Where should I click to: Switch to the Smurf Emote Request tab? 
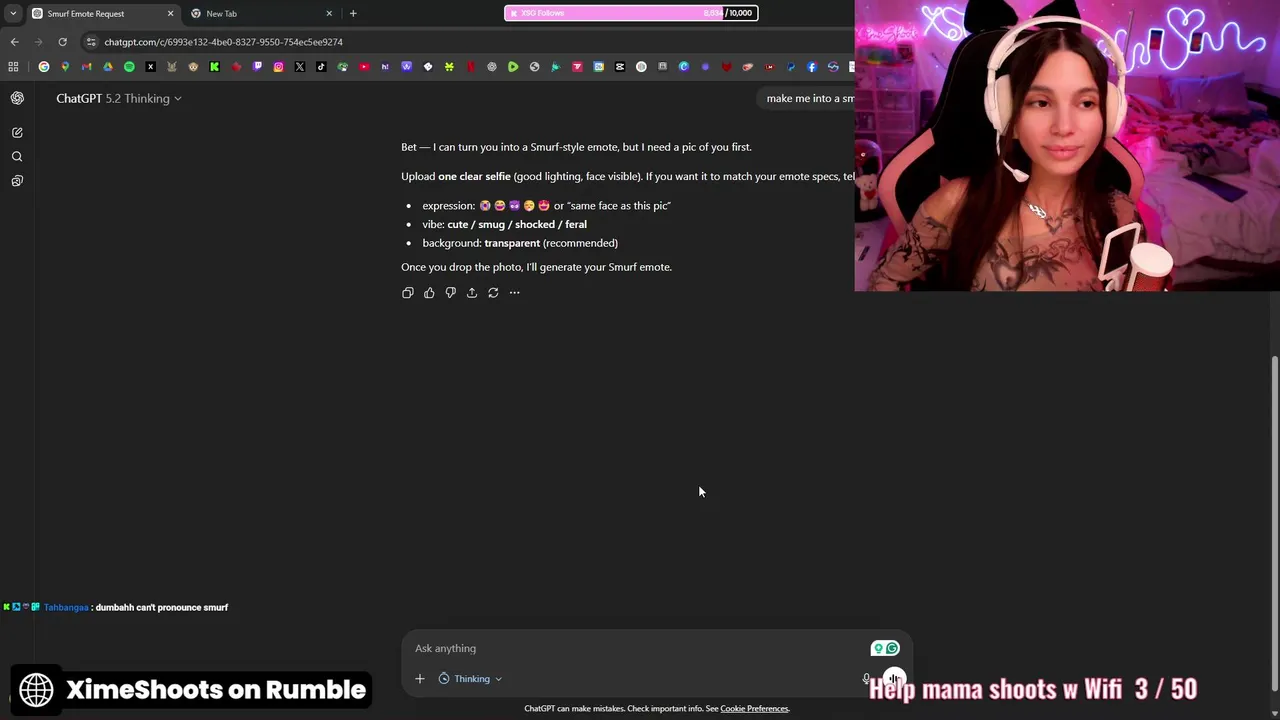(x=100, y=13)
